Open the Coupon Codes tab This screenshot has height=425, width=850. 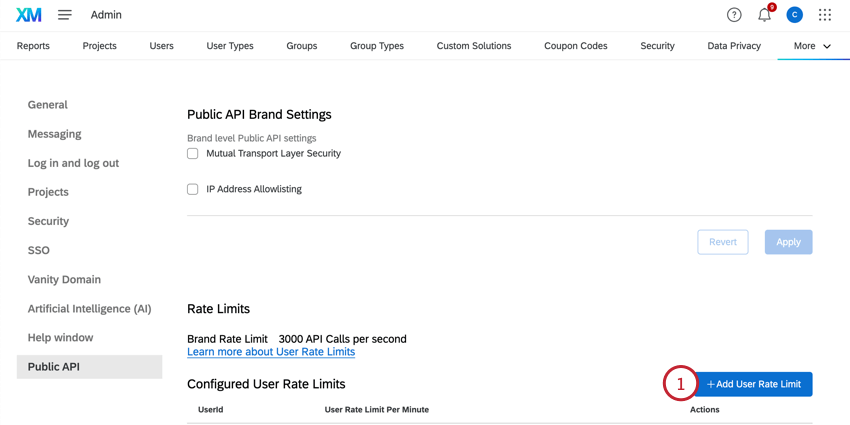575,46
